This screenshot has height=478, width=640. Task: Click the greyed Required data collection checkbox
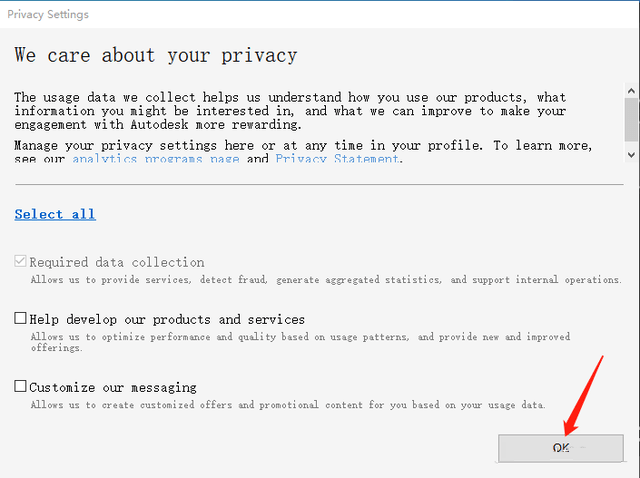click(21, 262)
